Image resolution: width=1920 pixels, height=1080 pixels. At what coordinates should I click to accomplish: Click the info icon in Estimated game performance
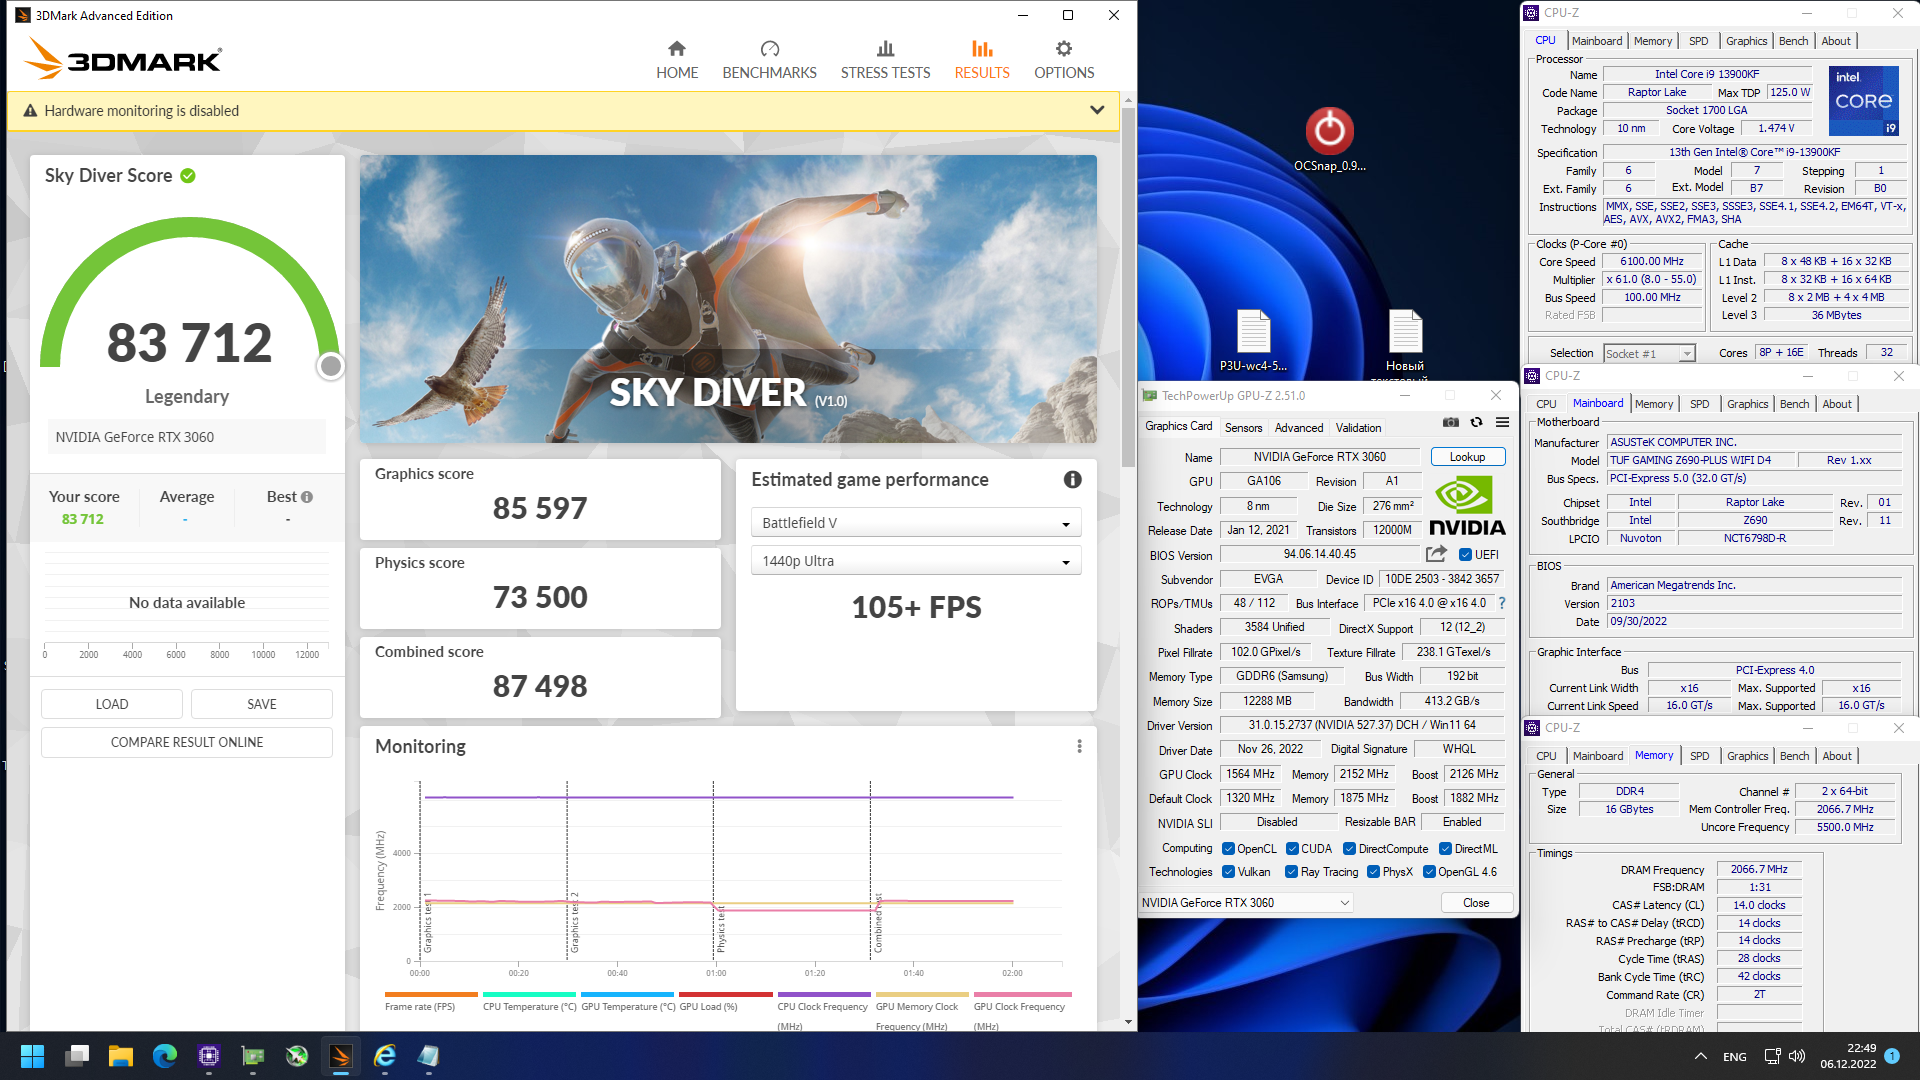pyautogui.click(x=1072, y=480)
